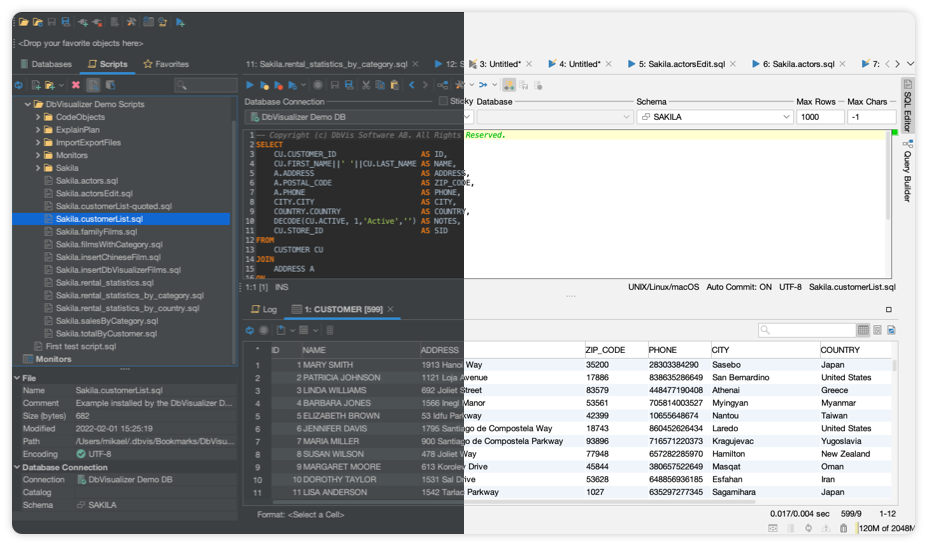Reload the scripts tree with refresh icon

point(19,85)
